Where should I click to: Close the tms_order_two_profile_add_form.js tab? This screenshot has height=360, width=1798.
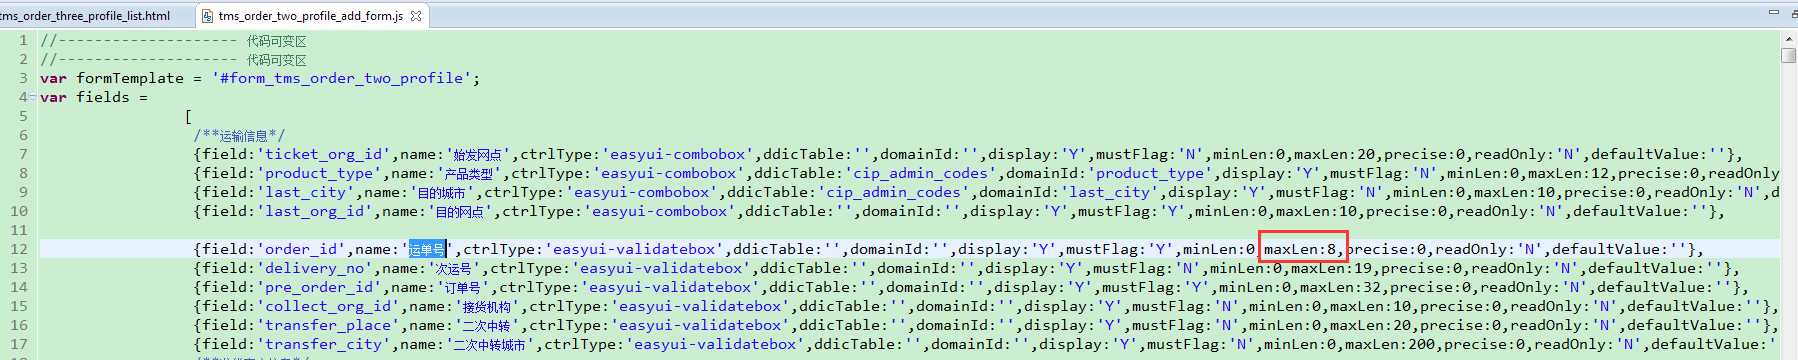point(416,16)
